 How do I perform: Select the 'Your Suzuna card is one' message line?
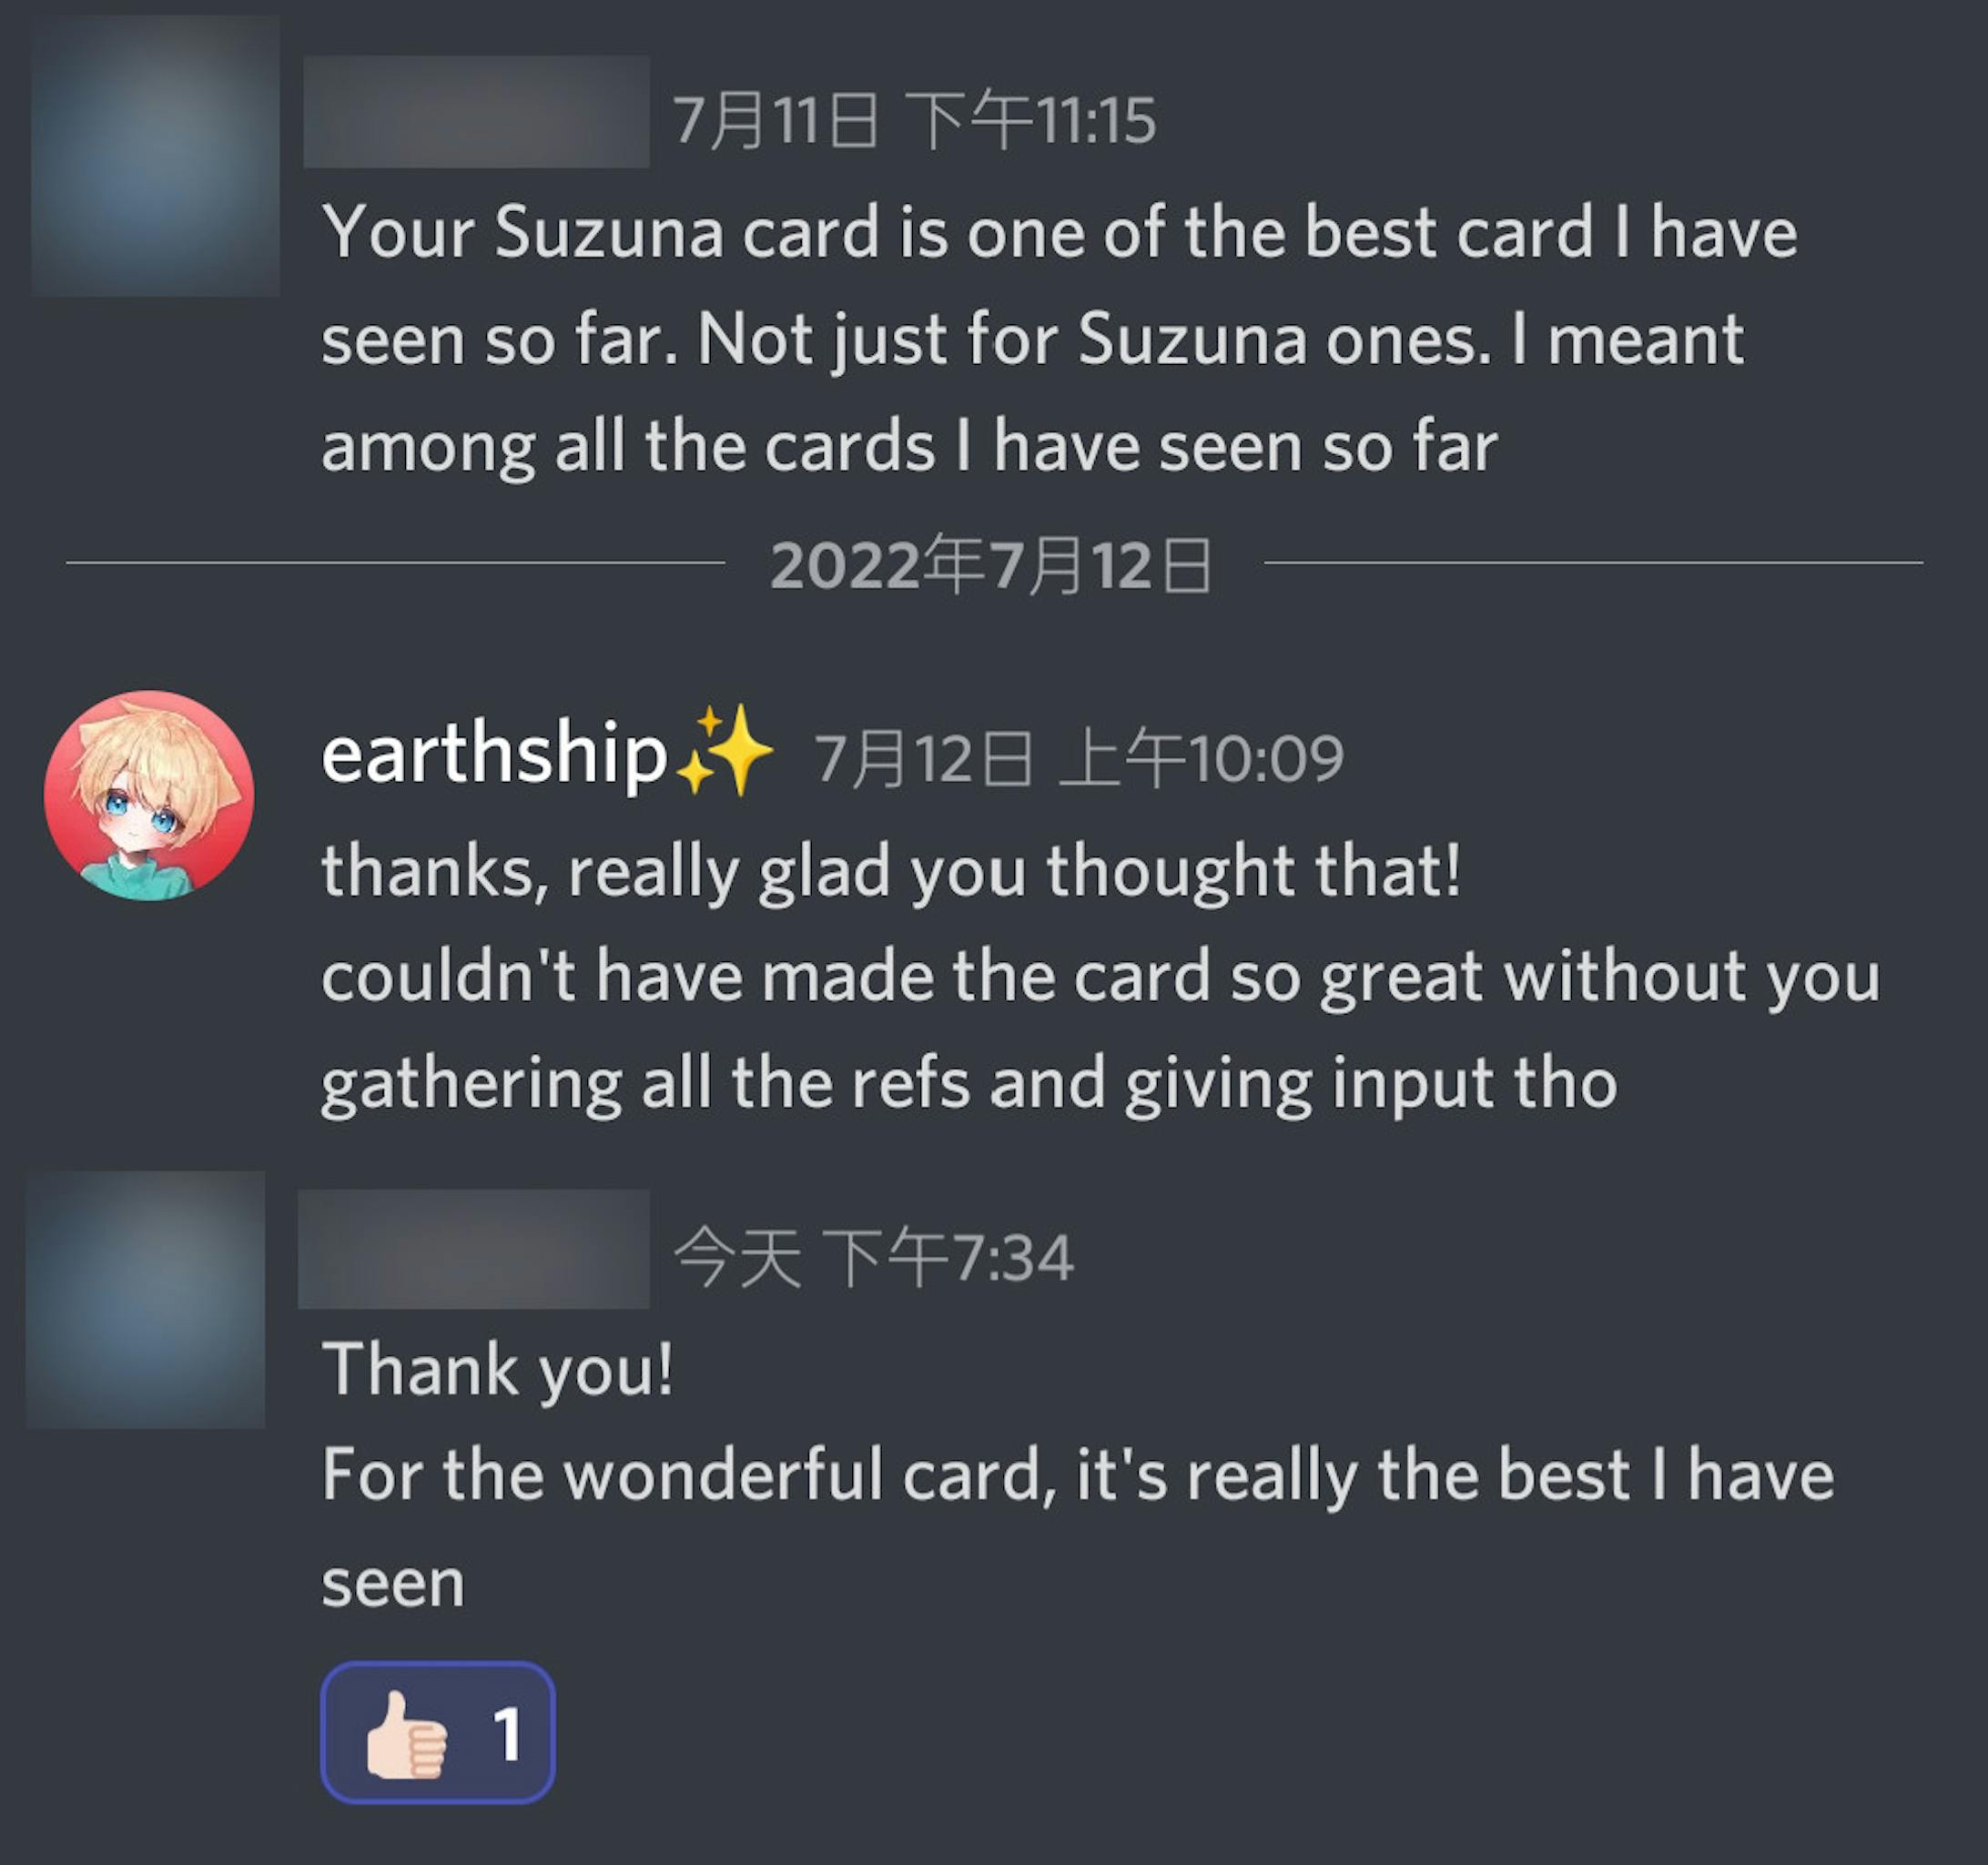click(1059, 233)
